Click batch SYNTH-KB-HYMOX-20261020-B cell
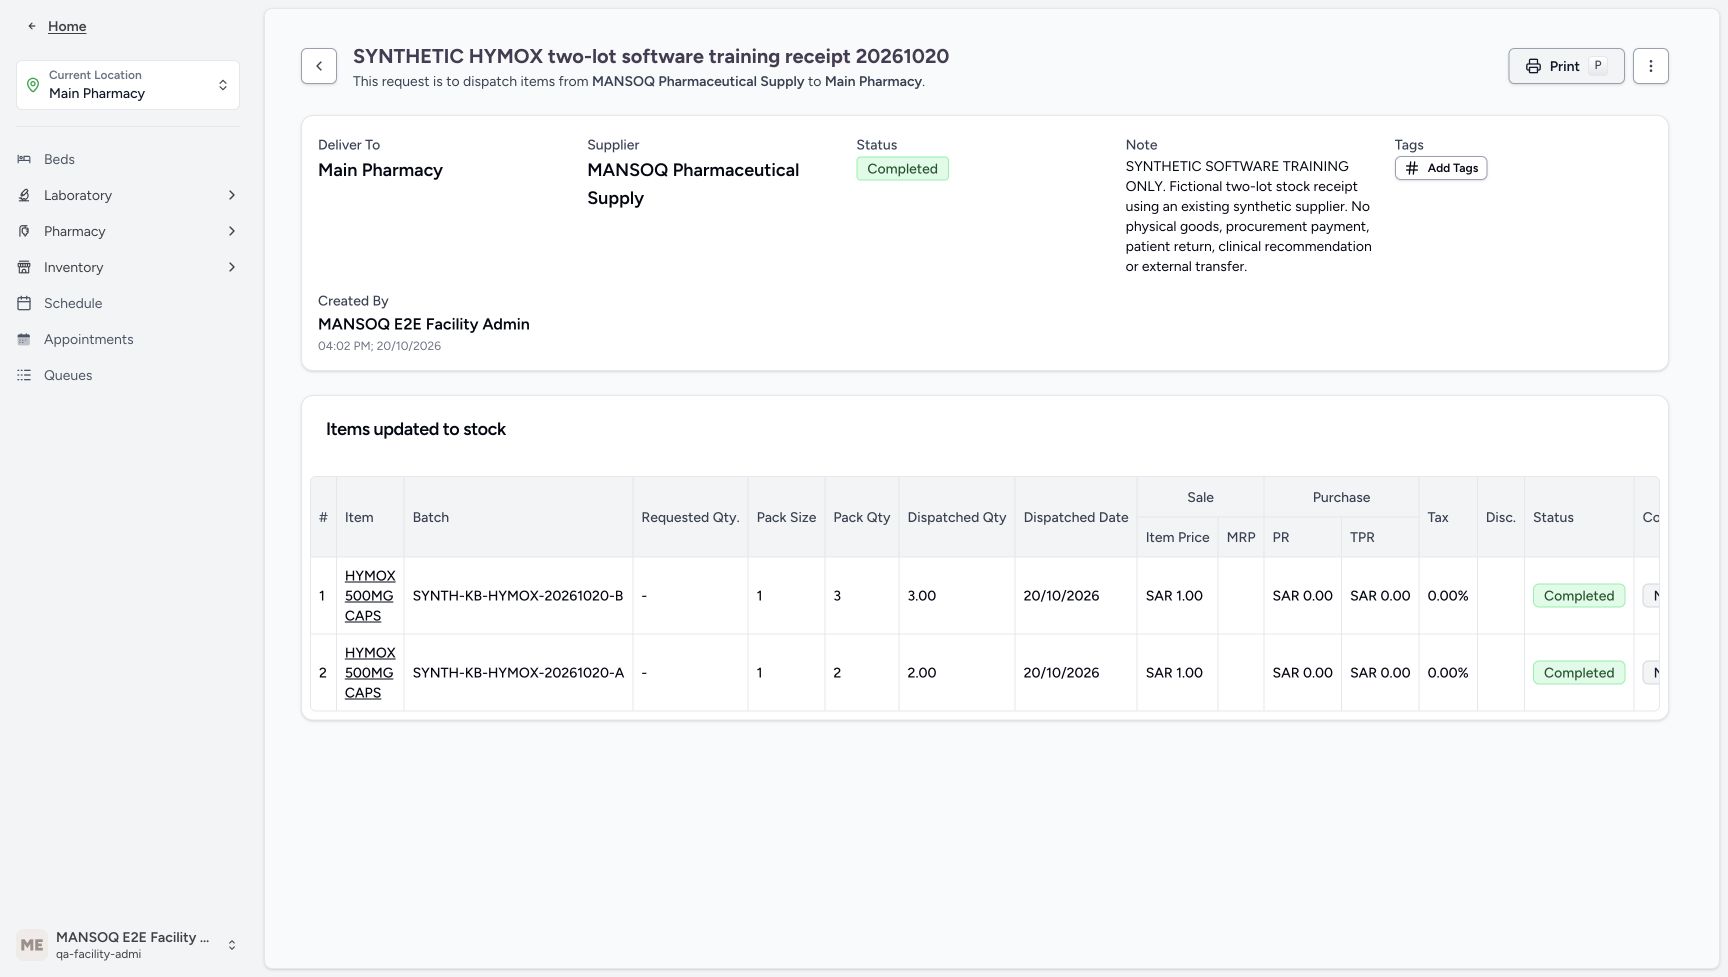1728x977 pixels. coord(518,596)
